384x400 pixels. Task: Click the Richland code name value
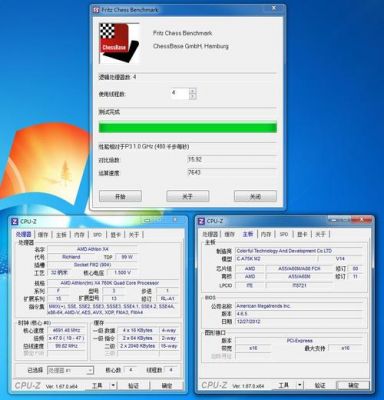(71, 257)
